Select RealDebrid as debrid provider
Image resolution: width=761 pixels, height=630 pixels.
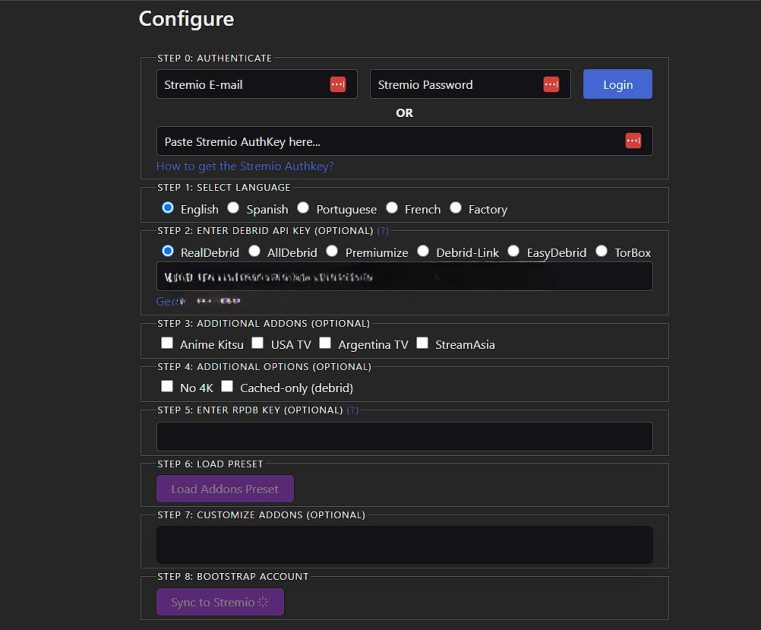(167, 251)
